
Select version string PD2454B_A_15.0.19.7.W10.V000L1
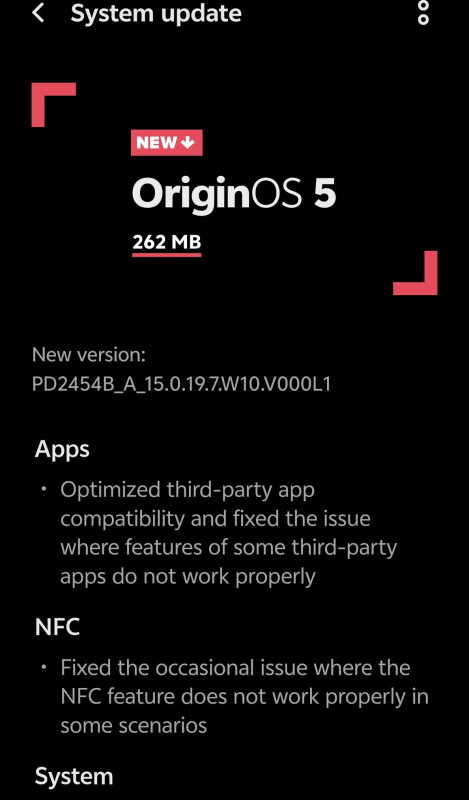[181, 384]
